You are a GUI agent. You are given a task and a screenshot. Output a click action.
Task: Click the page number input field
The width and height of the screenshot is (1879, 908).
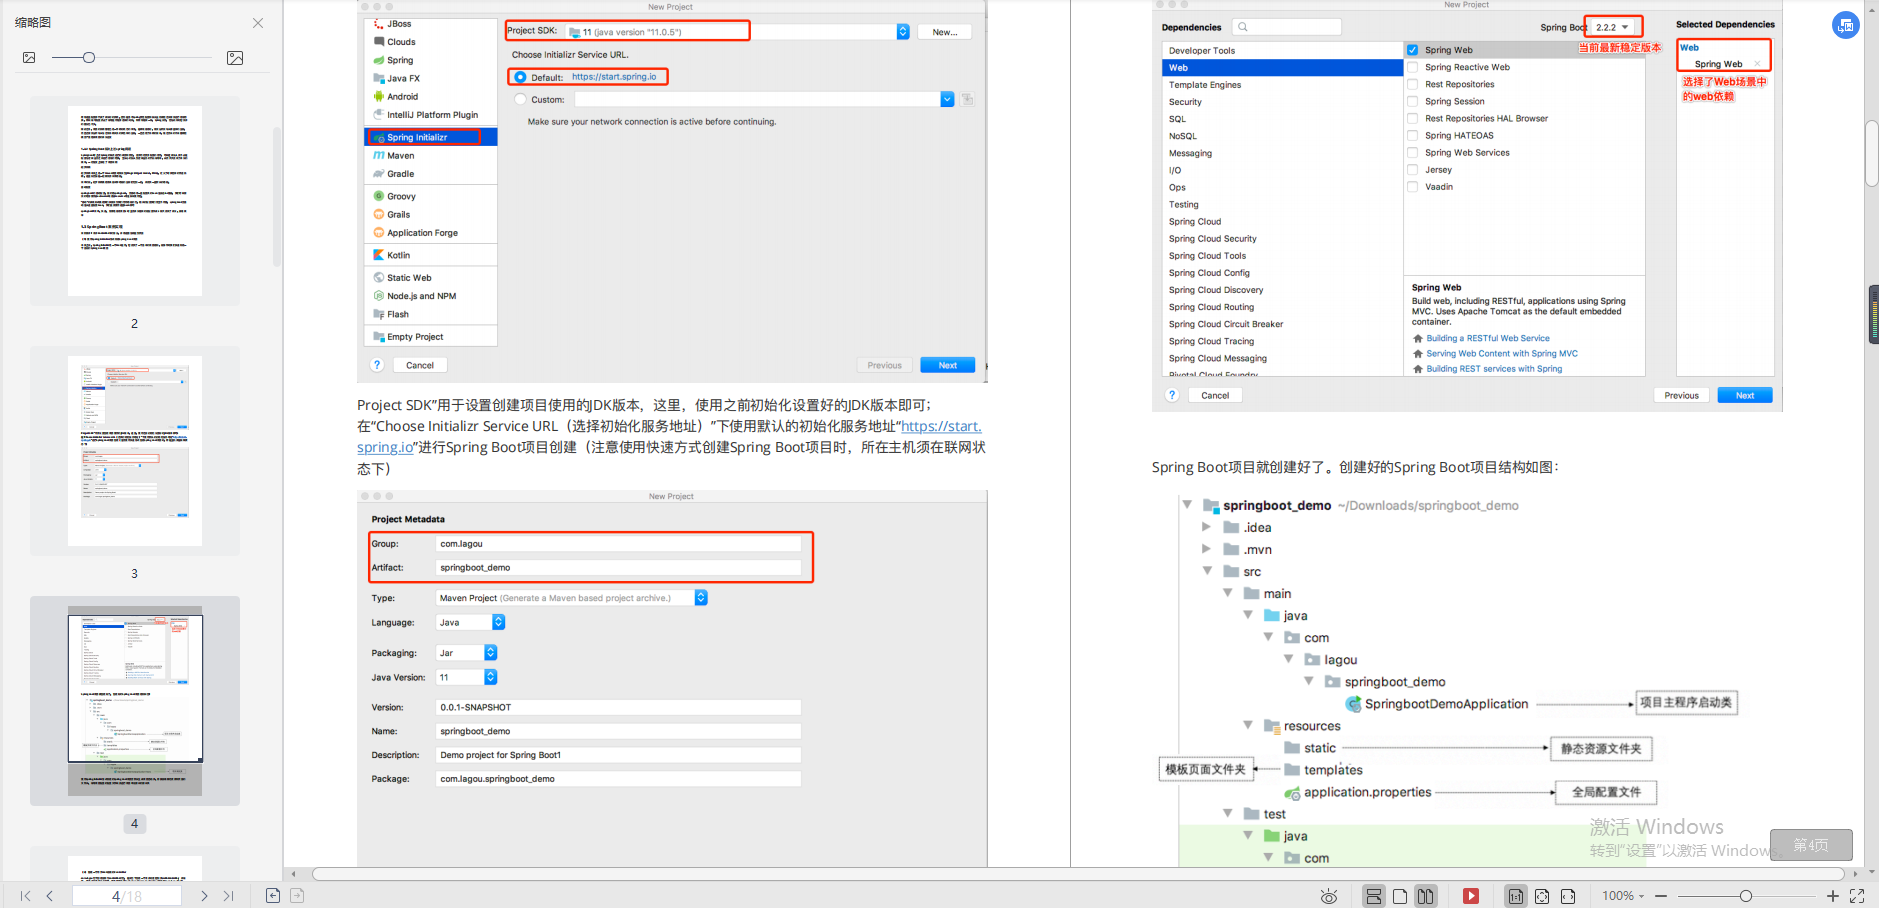tap(127, 896)
